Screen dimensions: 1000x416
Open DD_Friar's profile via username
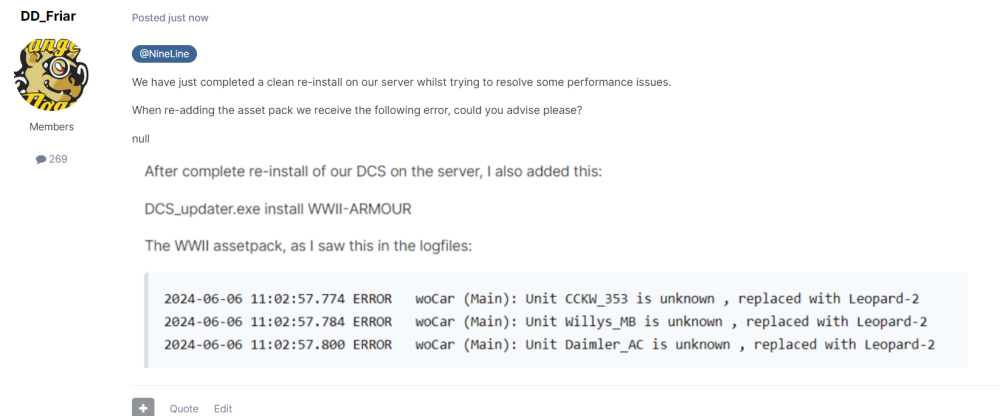[49, 15]
